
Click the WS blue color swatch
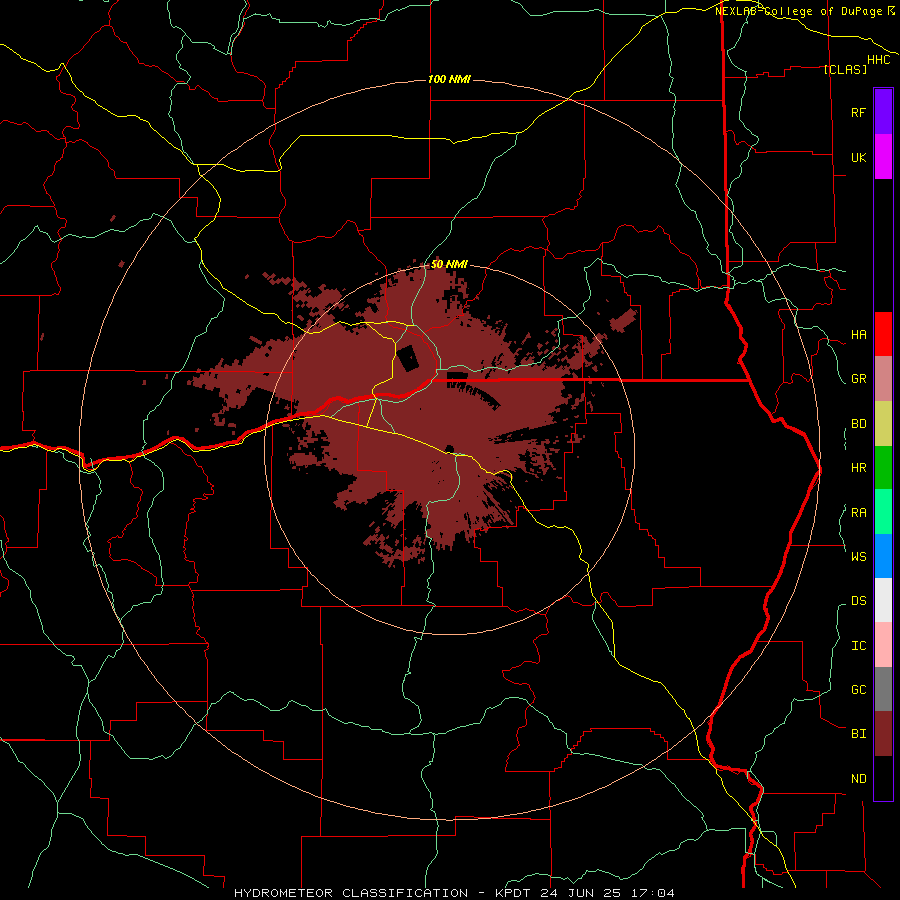click(x=883, y=556)
